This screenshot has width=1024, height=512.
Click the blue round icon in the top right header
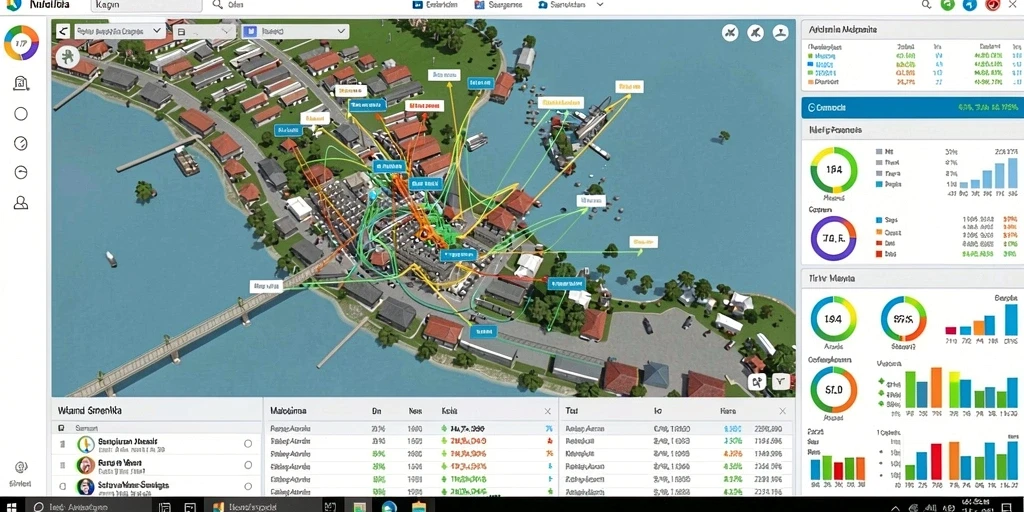(970, 5)
